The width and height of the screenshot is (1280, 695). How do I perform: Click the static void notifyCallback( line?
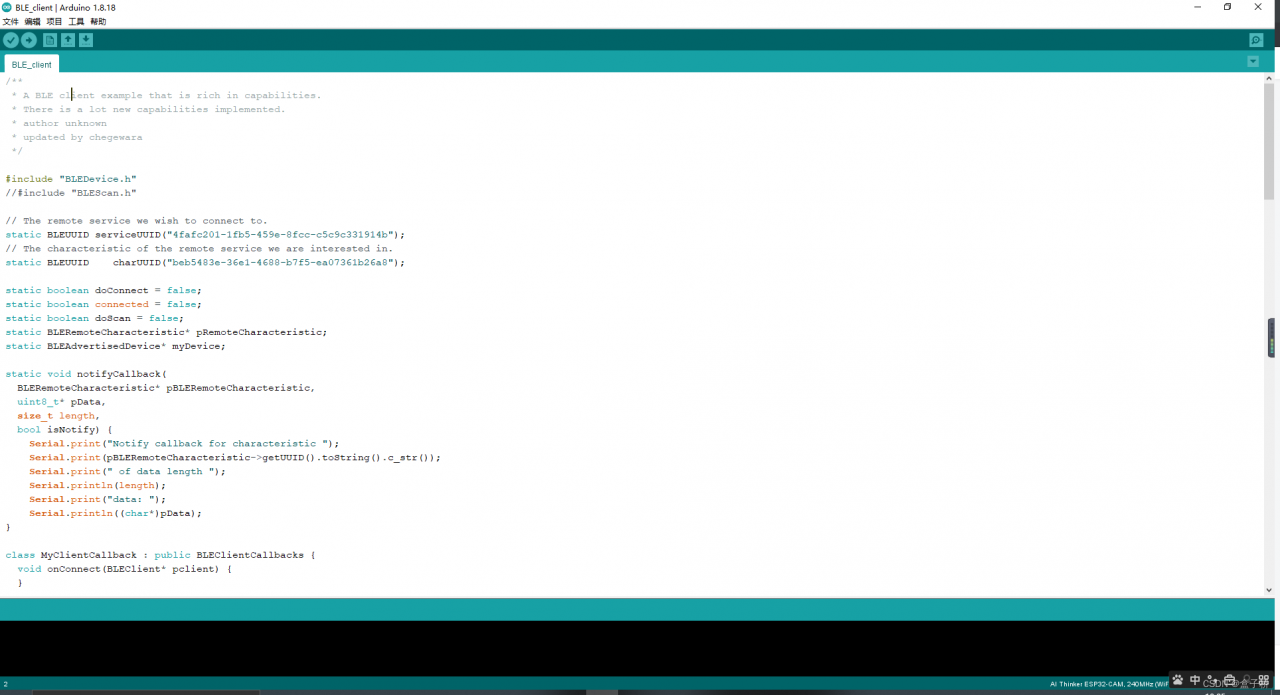pos(86,374)
